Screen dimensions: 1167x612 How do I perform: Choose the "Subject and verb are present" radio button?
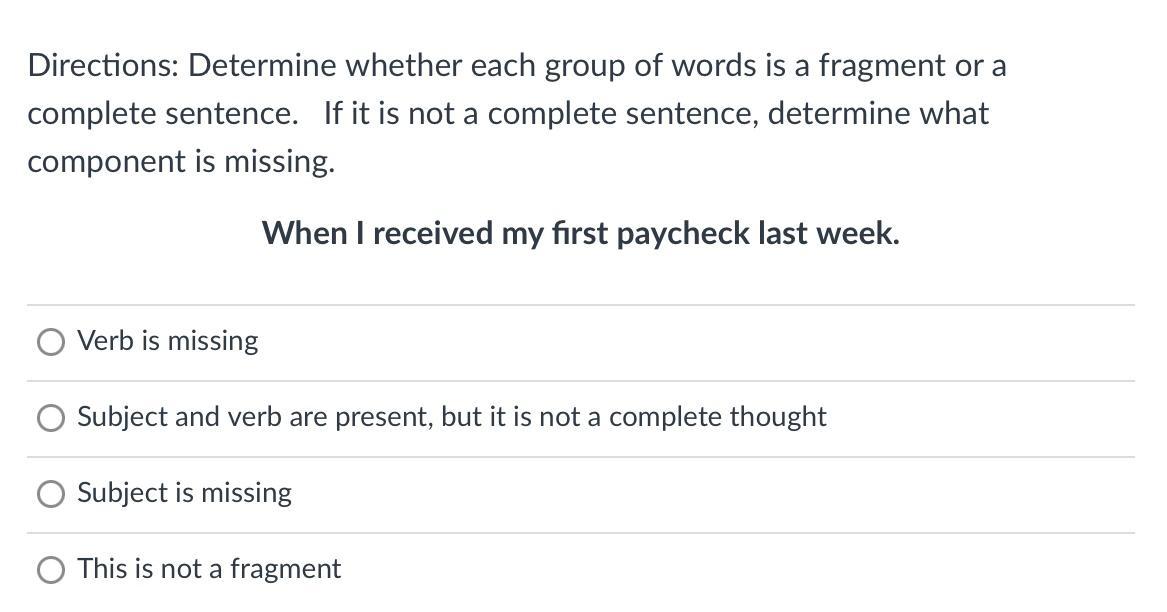click(x=51, y=418)
